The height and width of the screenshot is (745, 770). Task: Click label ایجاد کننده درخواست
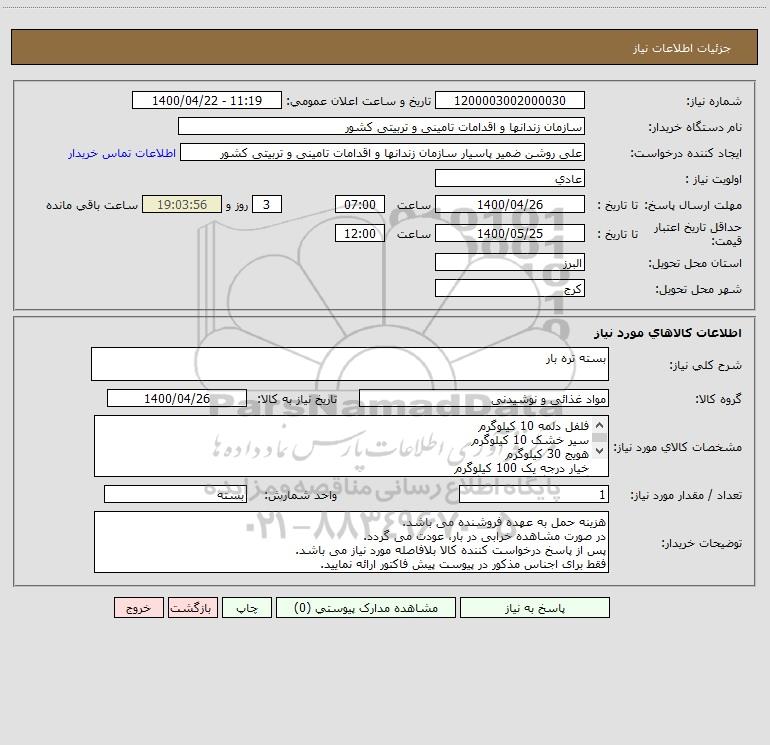[x=686, y=153]
